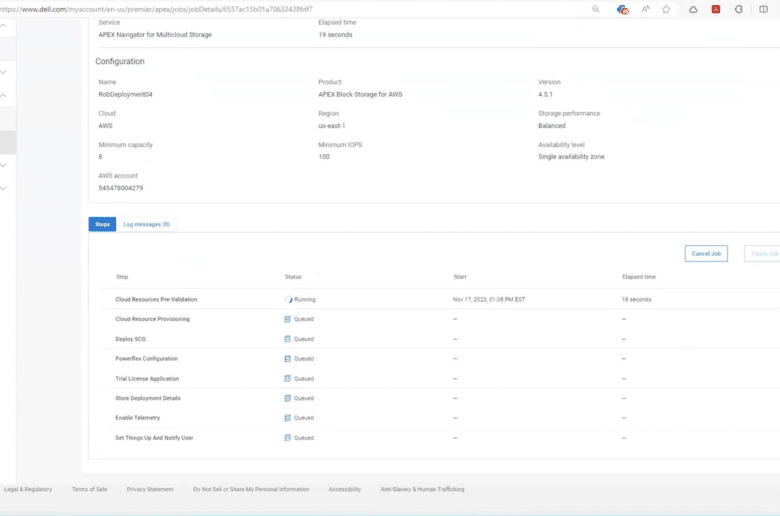This screenshot has width=780, height=516.
Task: Click the Elapsed time column header in steps table
Action: [x=639, y=277]
